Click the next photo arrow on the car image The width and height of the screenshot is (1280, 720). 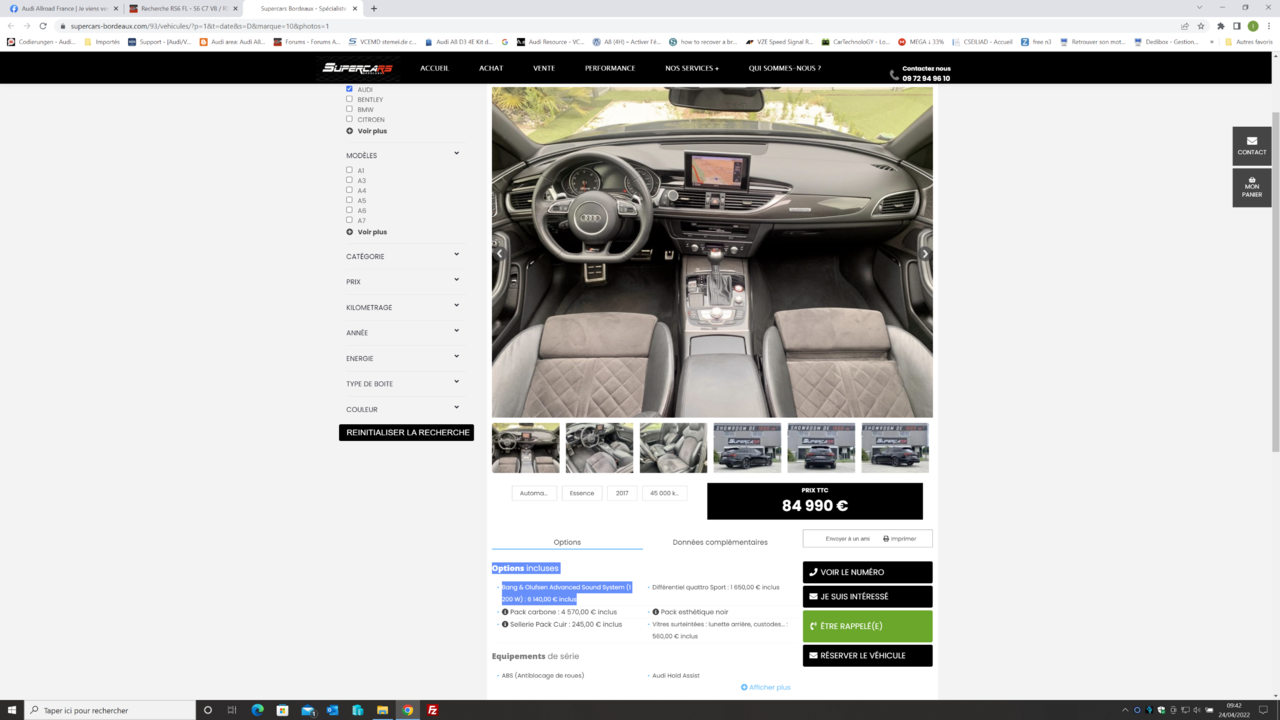[x=925, y=254]
